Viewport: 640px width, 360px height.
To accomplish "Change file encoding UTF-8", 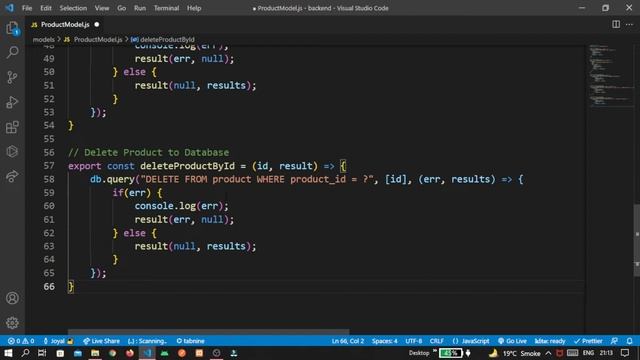I will (x=413, y=341).
